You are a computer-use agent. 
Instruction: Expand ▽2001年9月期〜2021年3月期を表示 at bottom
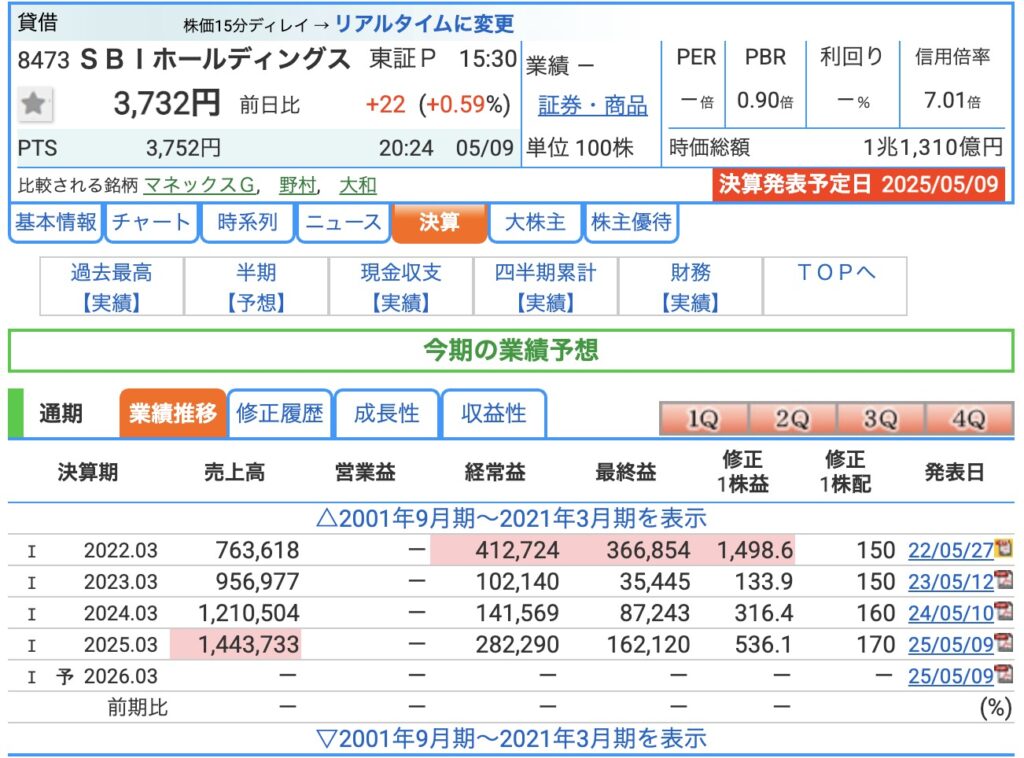tap(511, 739)
